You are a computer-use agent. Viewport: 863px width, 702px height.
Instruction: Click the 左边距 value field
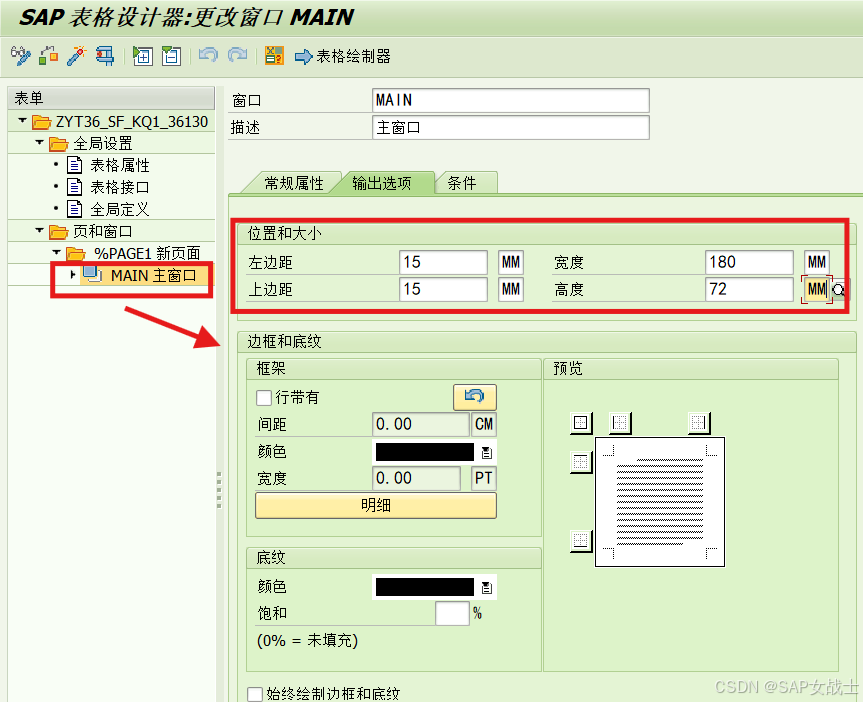443,262
